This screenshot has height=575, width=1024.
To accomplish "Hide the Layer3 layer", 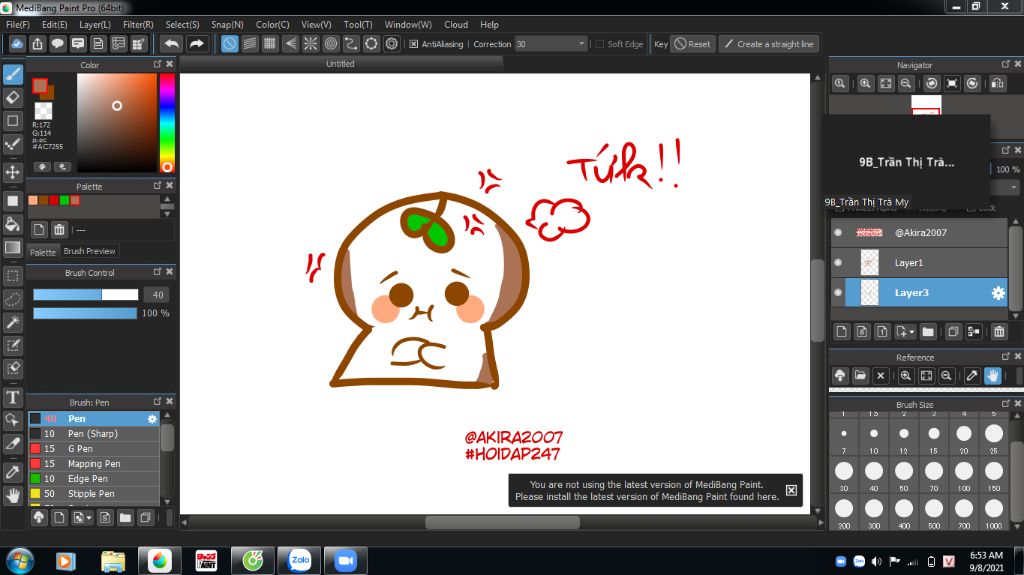I will 838,293.
